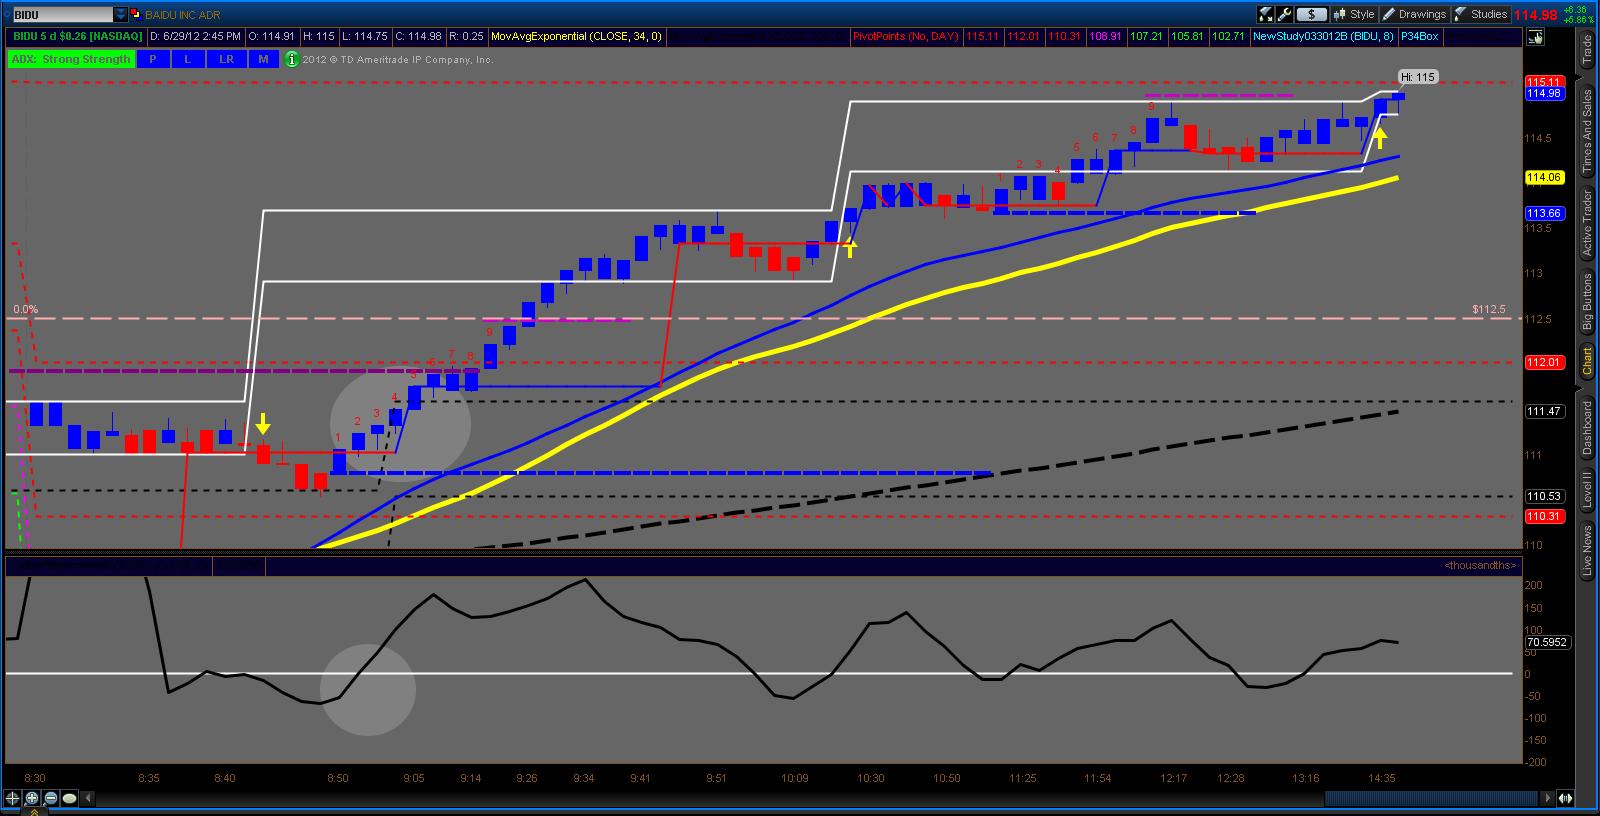The height and width of the screenshot is (816, 1600).
Task: Click the ADX: Strong Strength label
Action: 71,59
